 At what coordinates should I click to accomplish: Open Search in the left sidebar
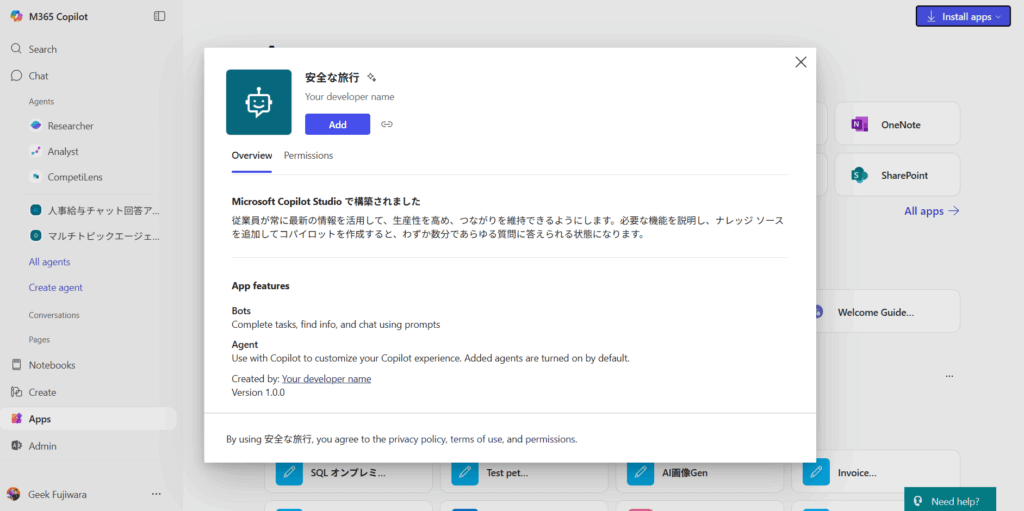pos(42,49)
